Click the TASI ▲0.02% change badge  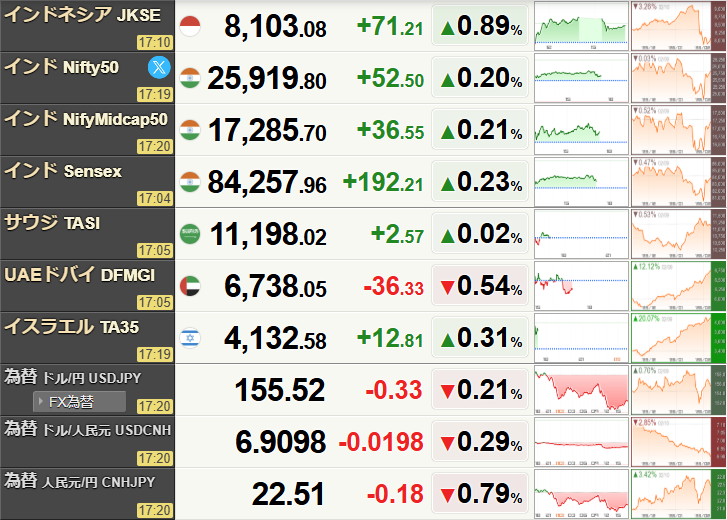(480, 234)
